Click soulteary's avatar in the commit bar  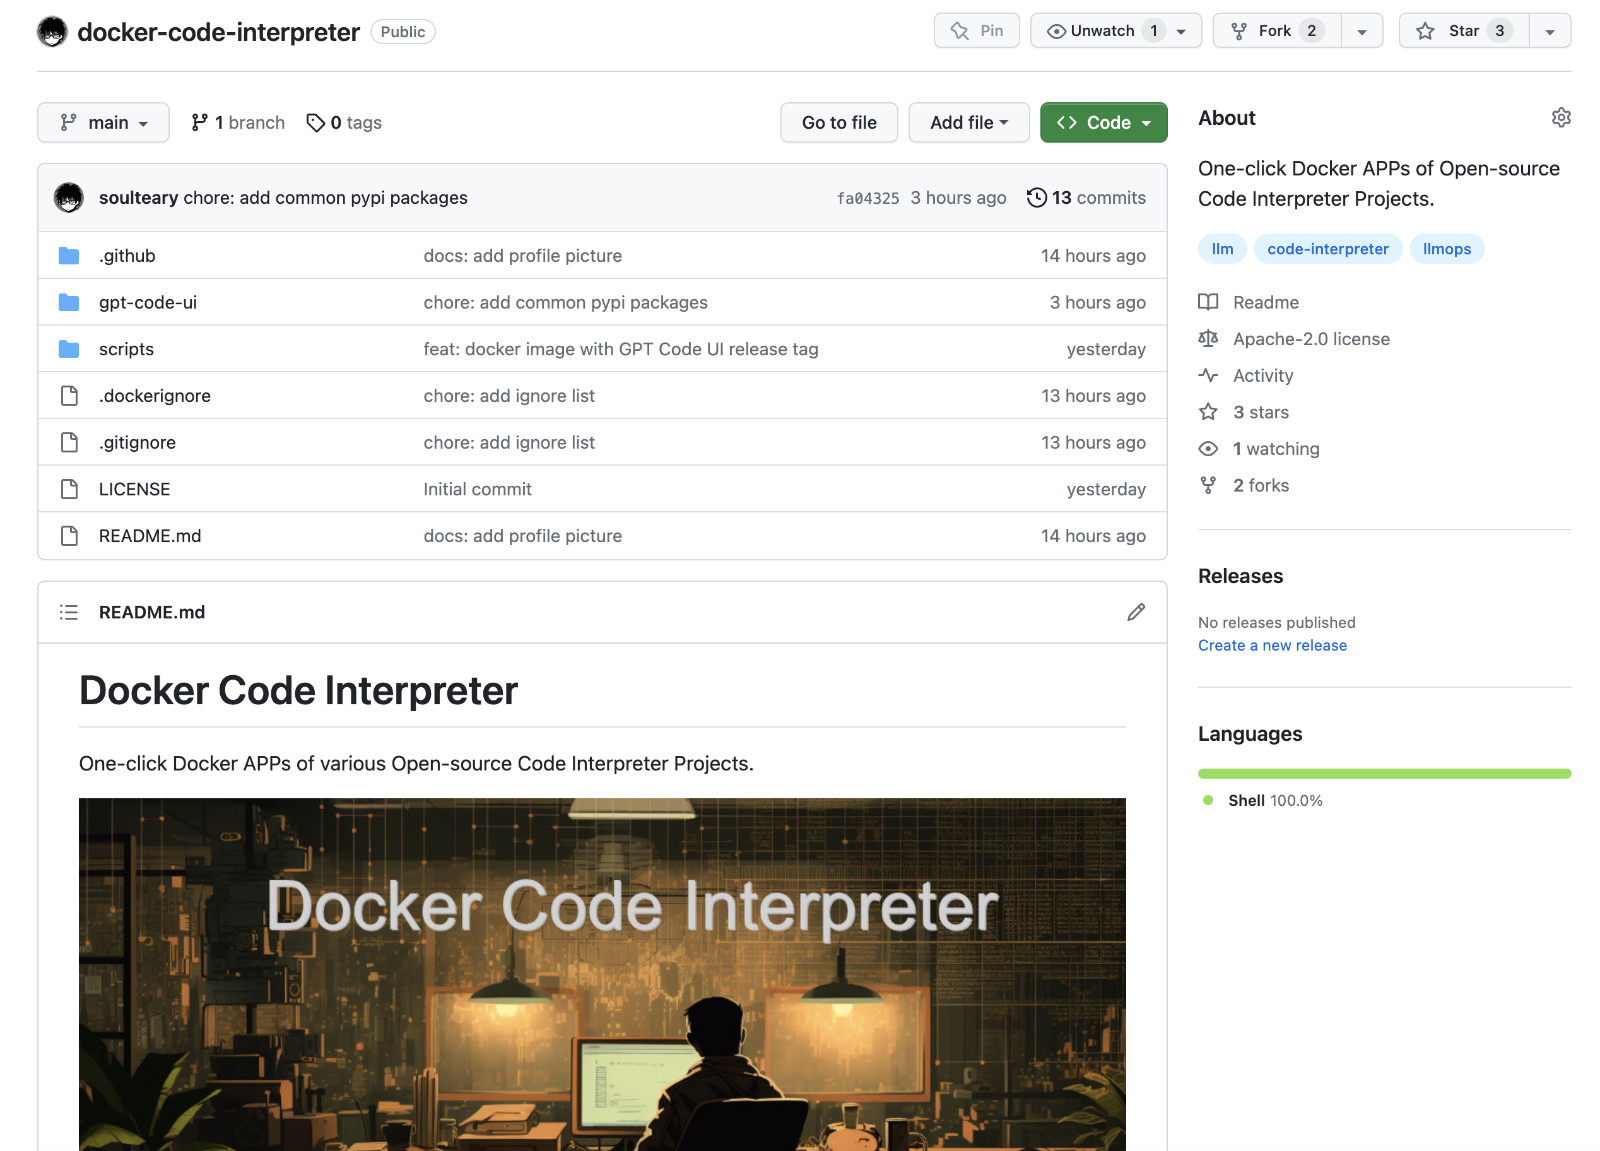pyautogui.click(x=69, y=198)
